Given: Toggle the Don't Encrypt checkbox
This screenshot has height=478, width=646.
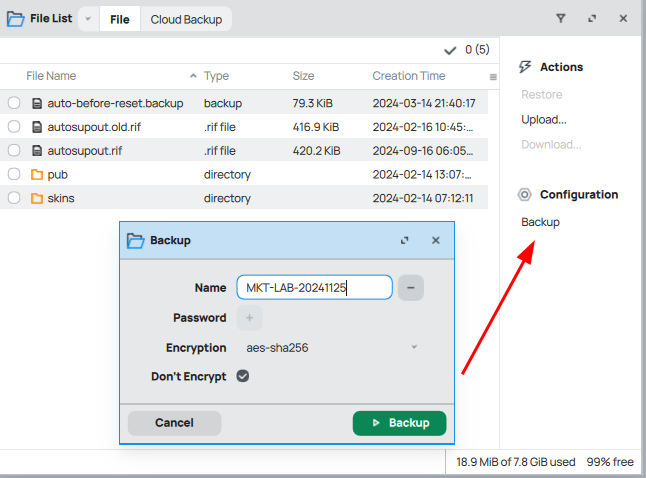Looking at the screenshot, I should [x=242, y=376].
